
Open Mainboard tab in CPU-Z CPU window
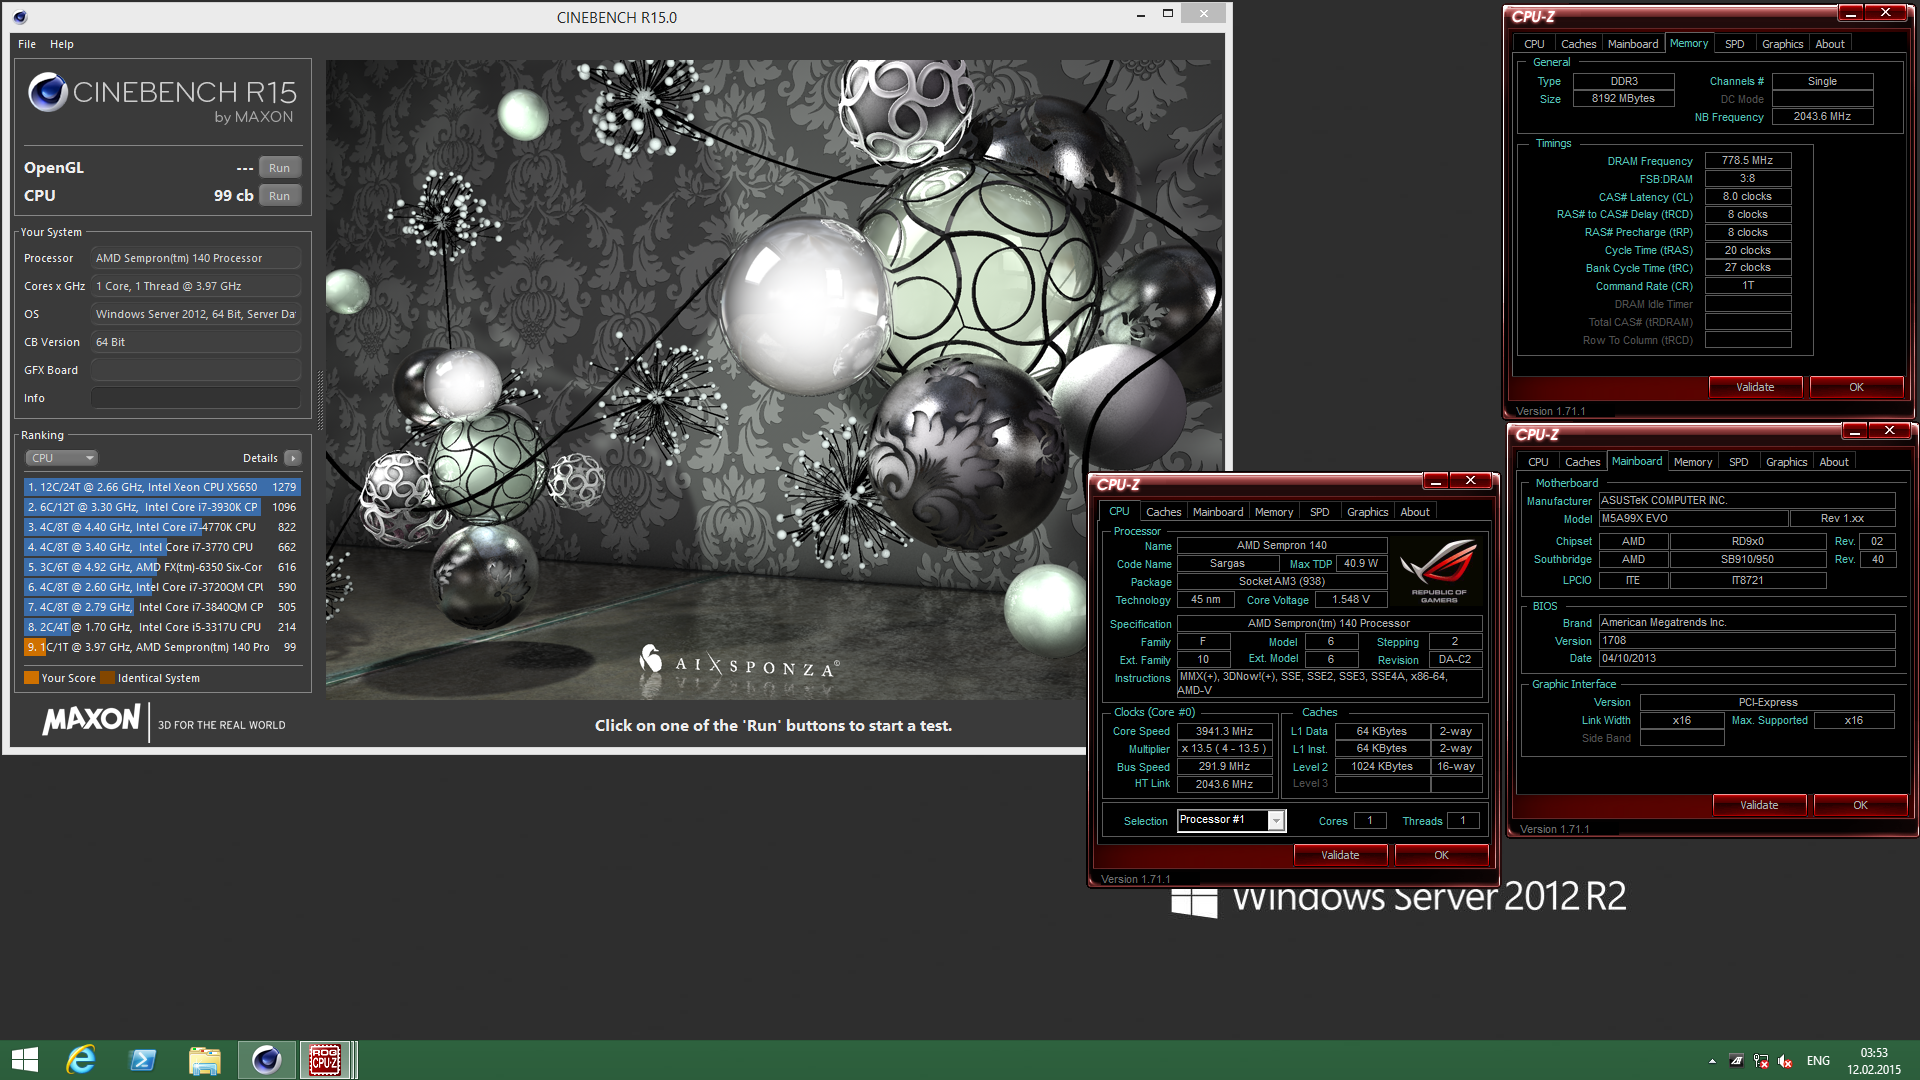[x=1218, y=512]
